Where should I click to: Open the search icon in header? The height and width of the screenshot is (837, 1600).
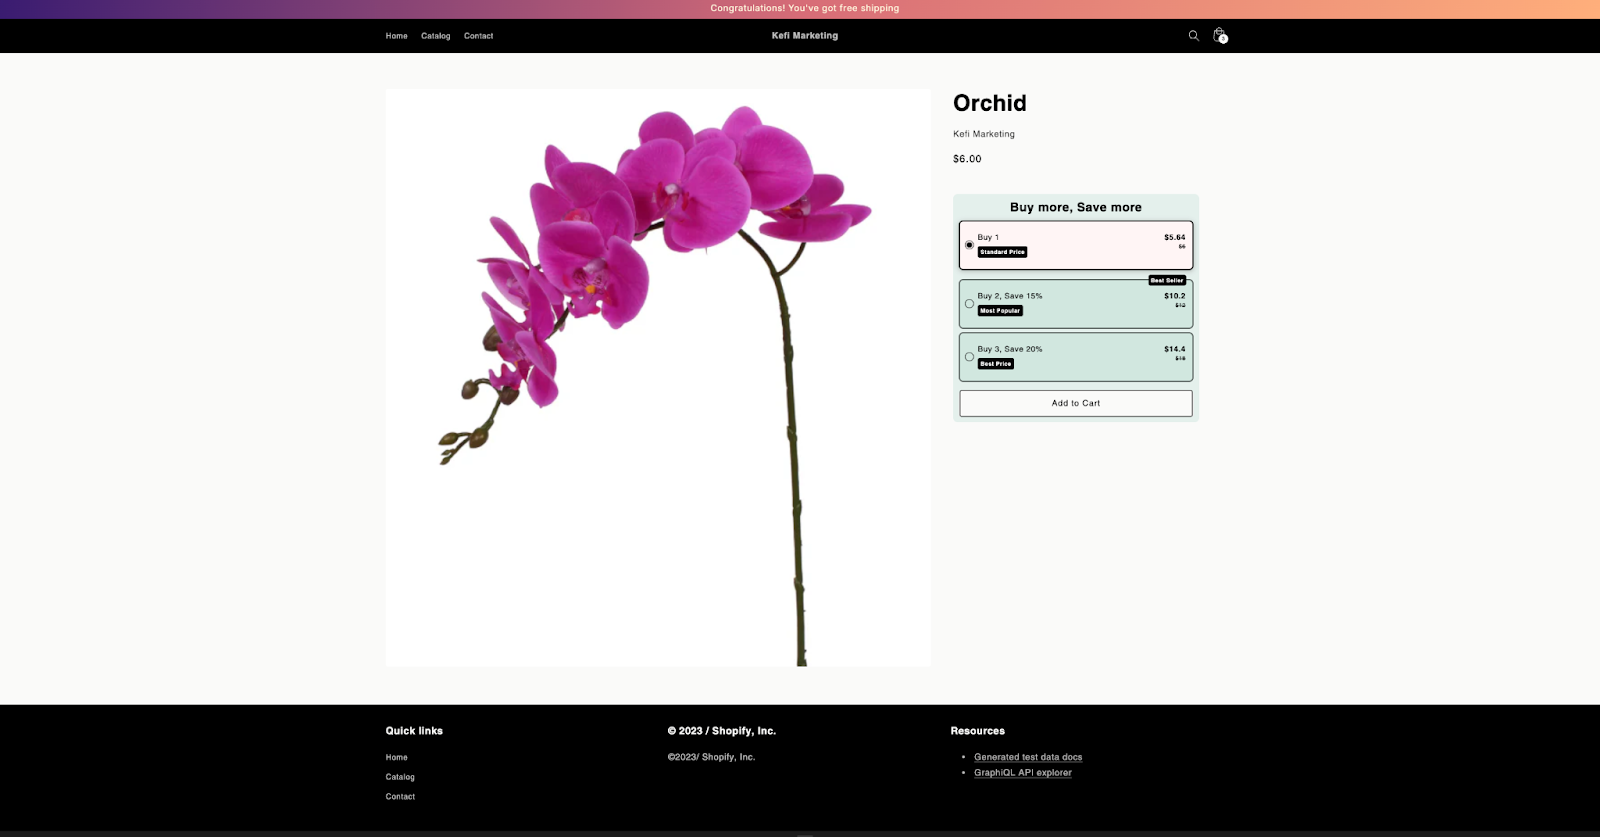1193,36
